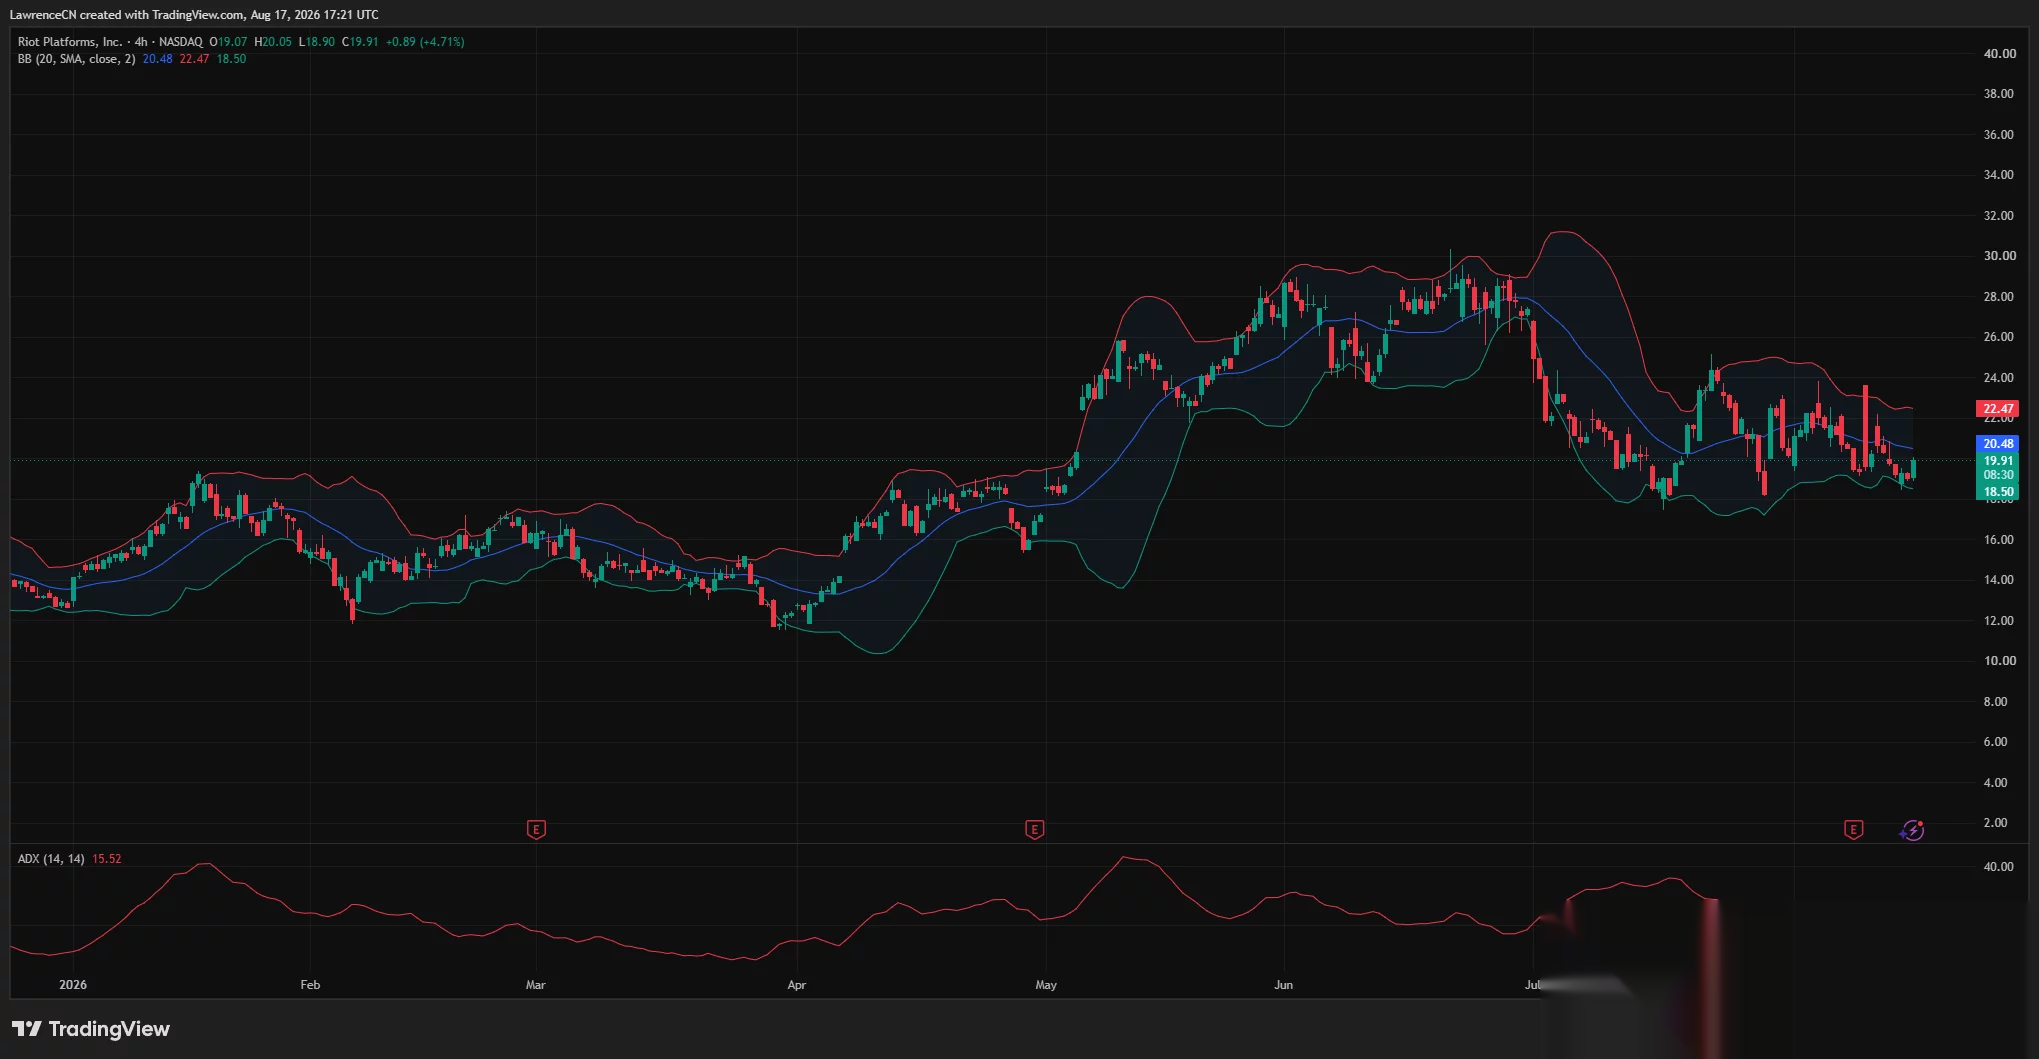Click the earnings marker between Feb and Mar
This screenshot has width=2039, height=1059.
pyautogui.click(x=536, y=829)
